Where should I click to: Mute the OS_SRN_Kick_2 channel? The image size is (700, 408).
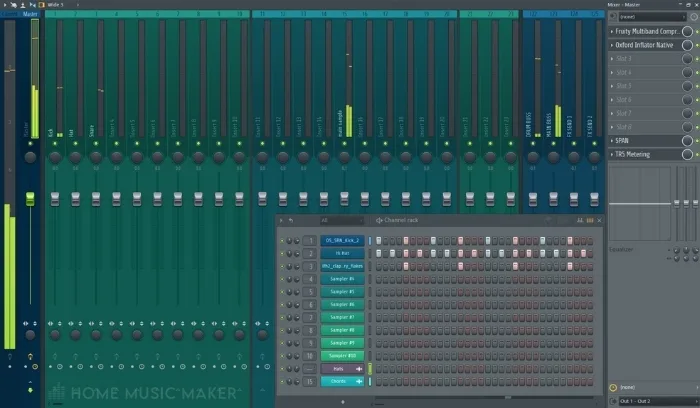282,241
